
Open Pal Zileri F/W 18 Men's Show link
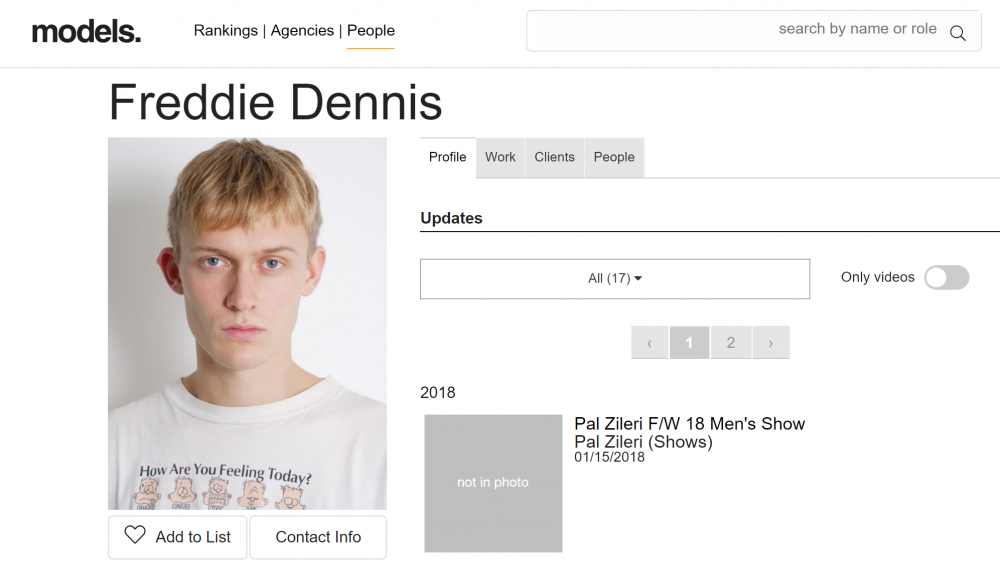point(689,423)
